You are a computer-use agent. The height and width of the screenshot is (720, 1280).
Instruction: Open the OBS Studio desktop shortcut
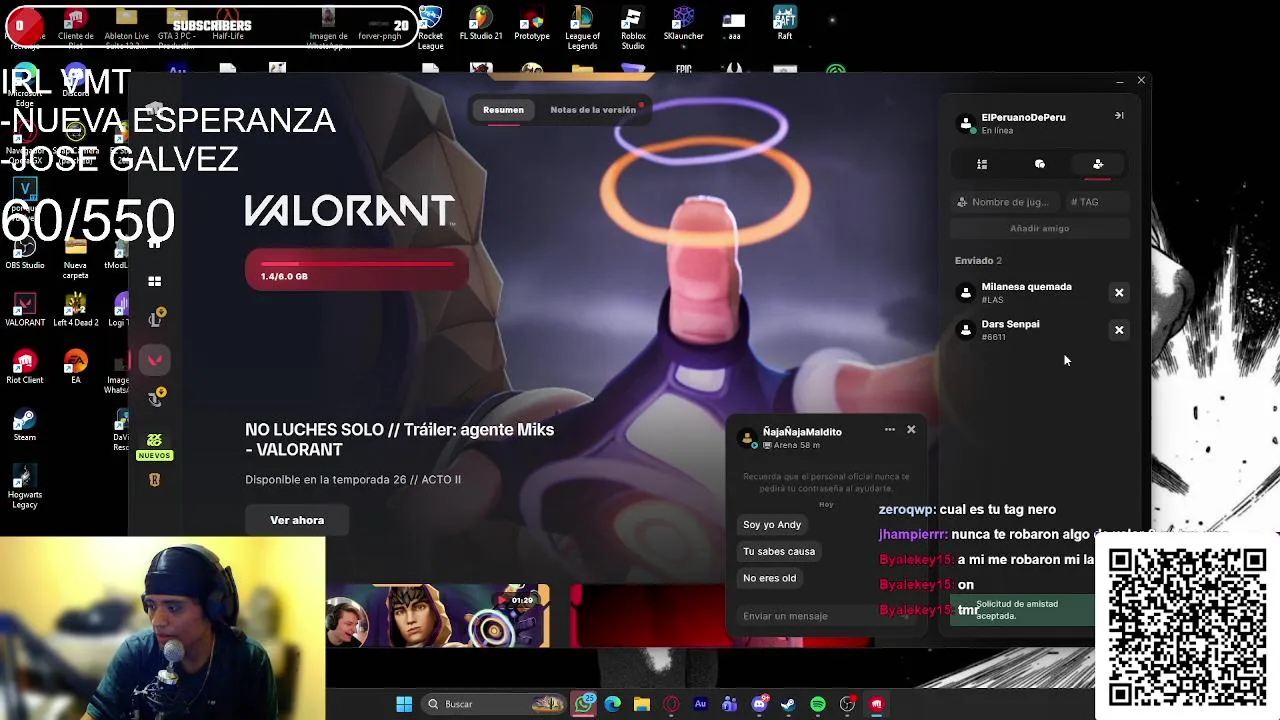[25, 252]
